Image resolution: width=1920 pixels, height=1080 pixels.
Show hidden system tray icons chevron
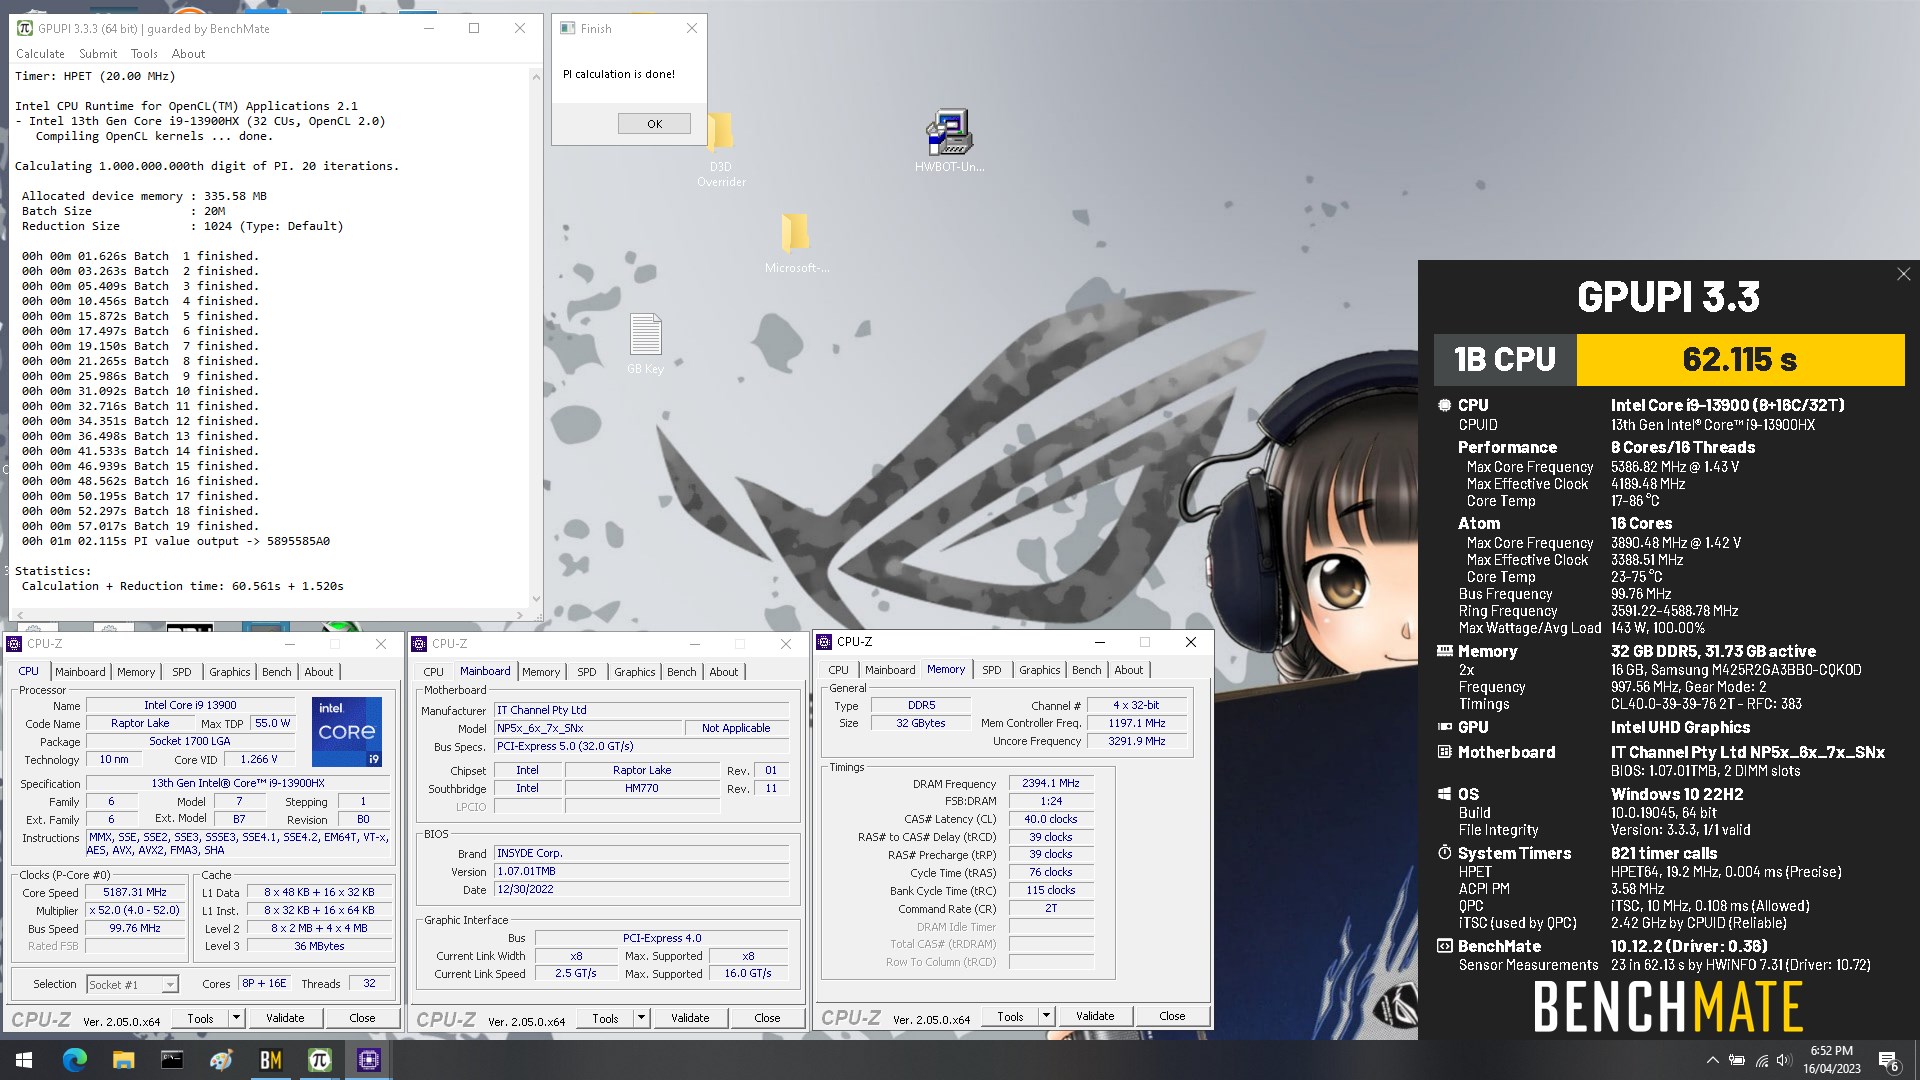(1712, 1060)
